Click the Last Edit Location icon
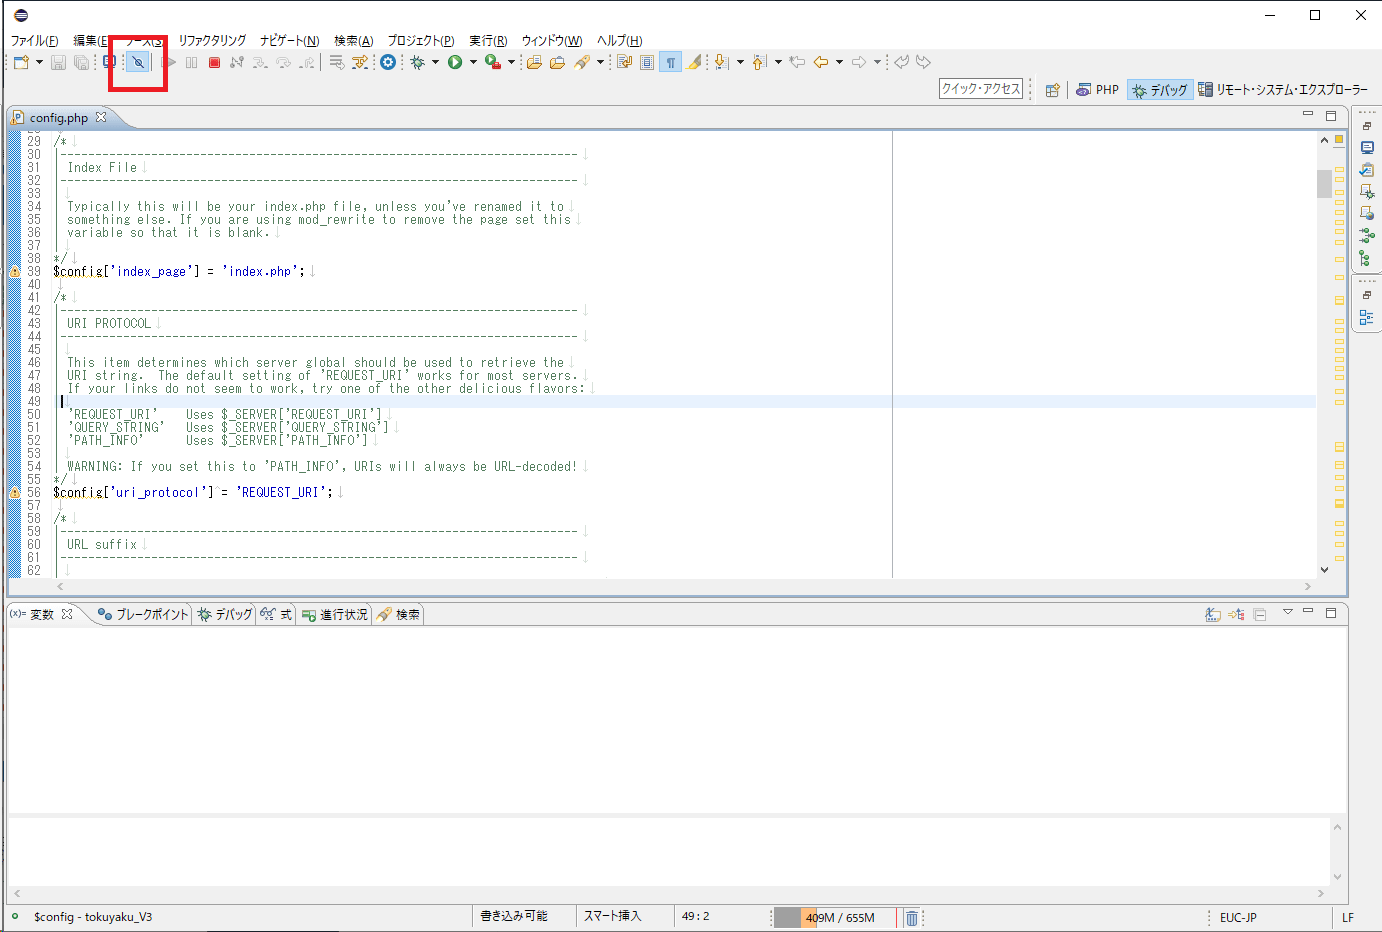Viewport: 1382px width, 932px height. (x=797, y=62)
